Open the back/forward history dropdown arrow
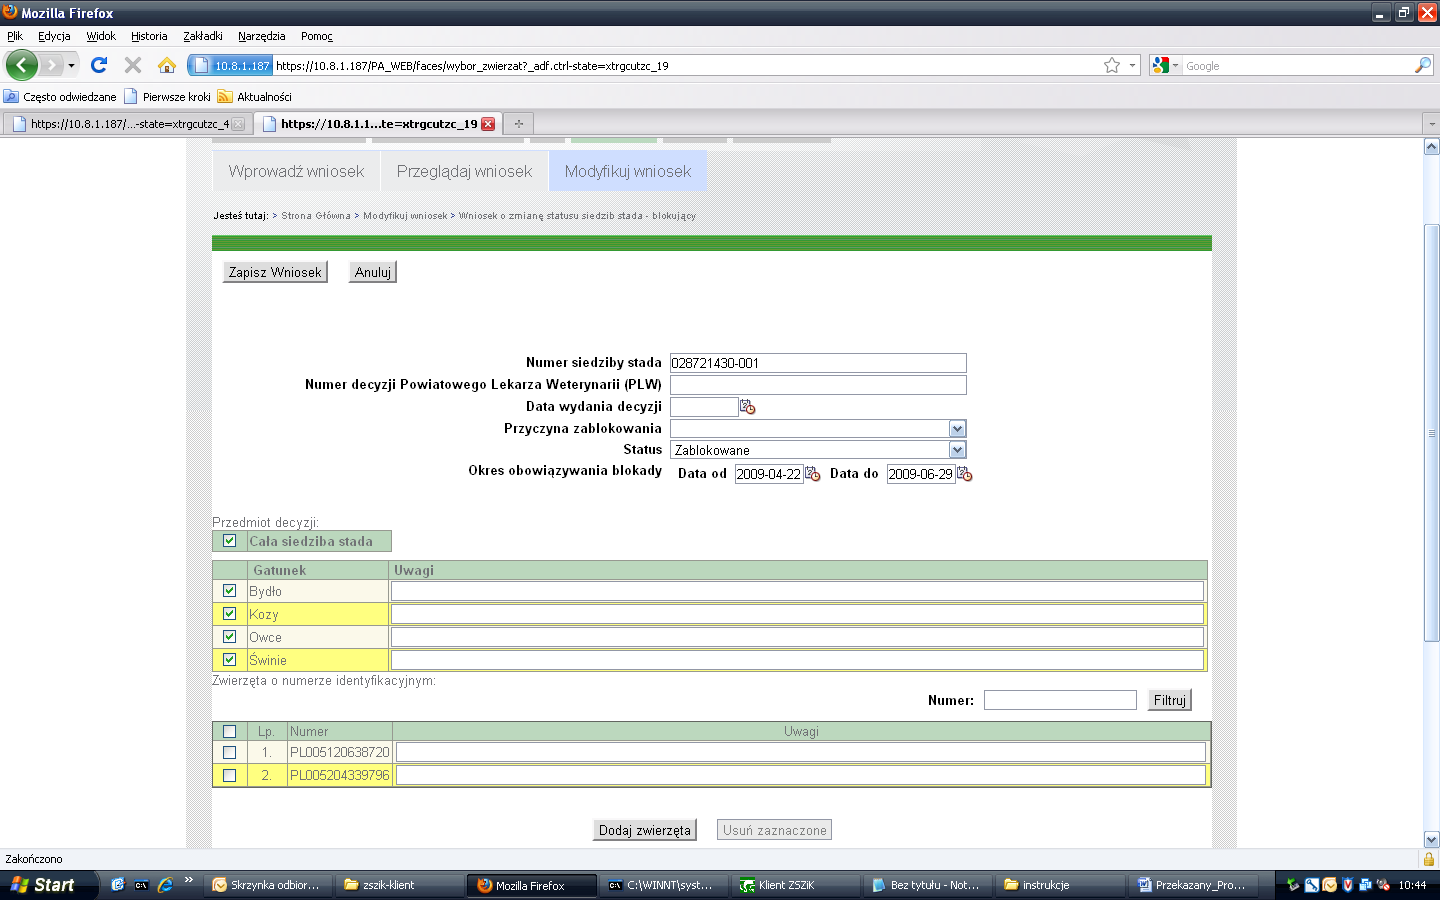1440x900 pixels. (x=71, y=65)
